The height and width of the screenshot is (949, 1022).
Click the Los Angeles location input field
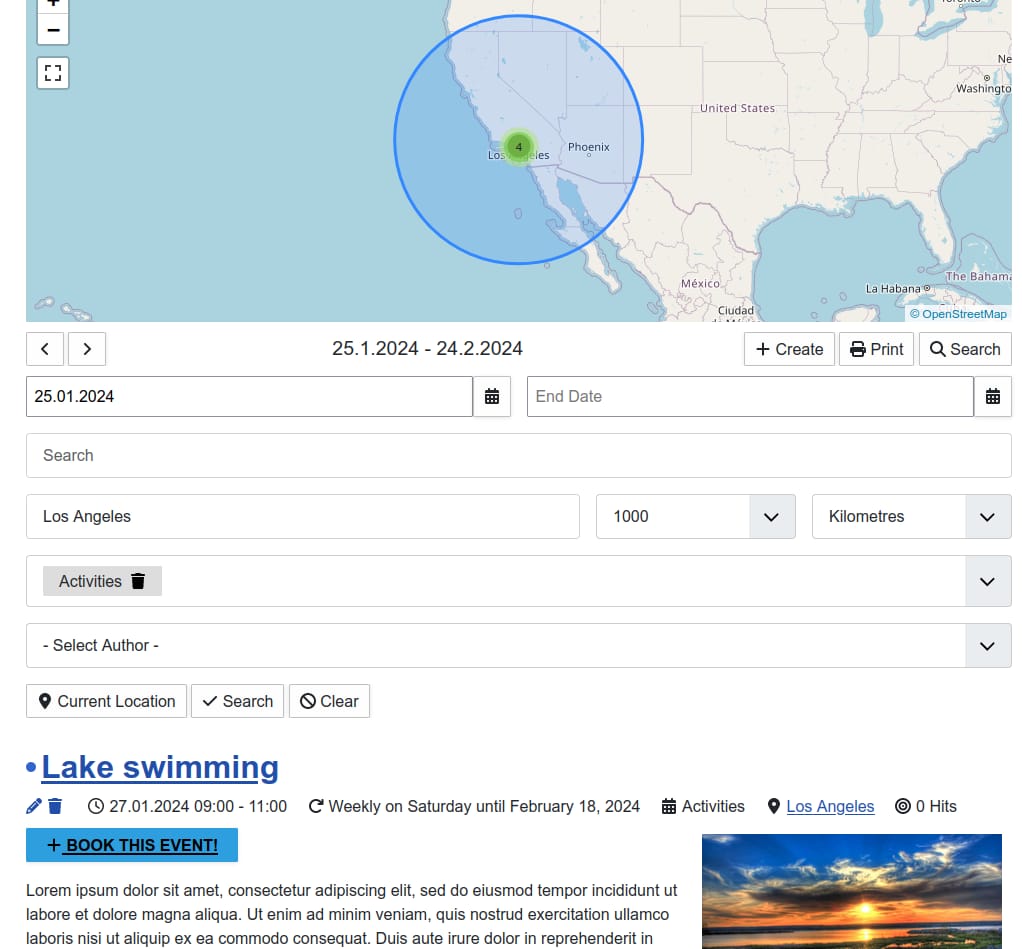point(302,517)
